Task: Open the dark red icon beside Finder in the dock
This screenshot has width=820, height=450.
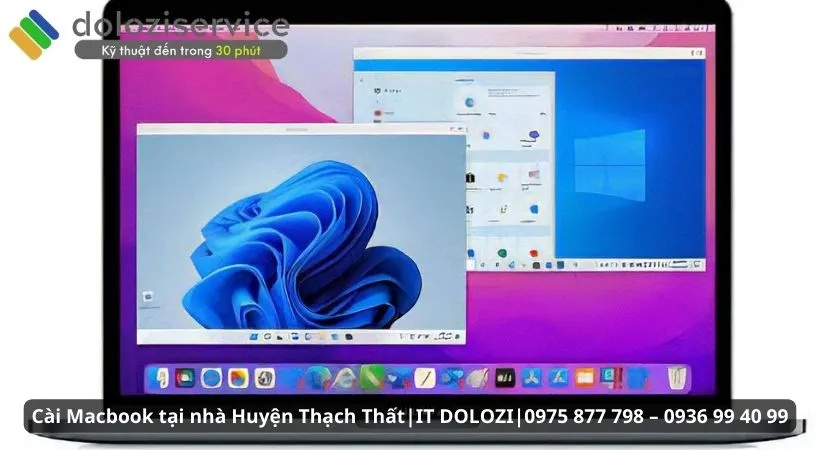Action: click(x=185, y=378)
